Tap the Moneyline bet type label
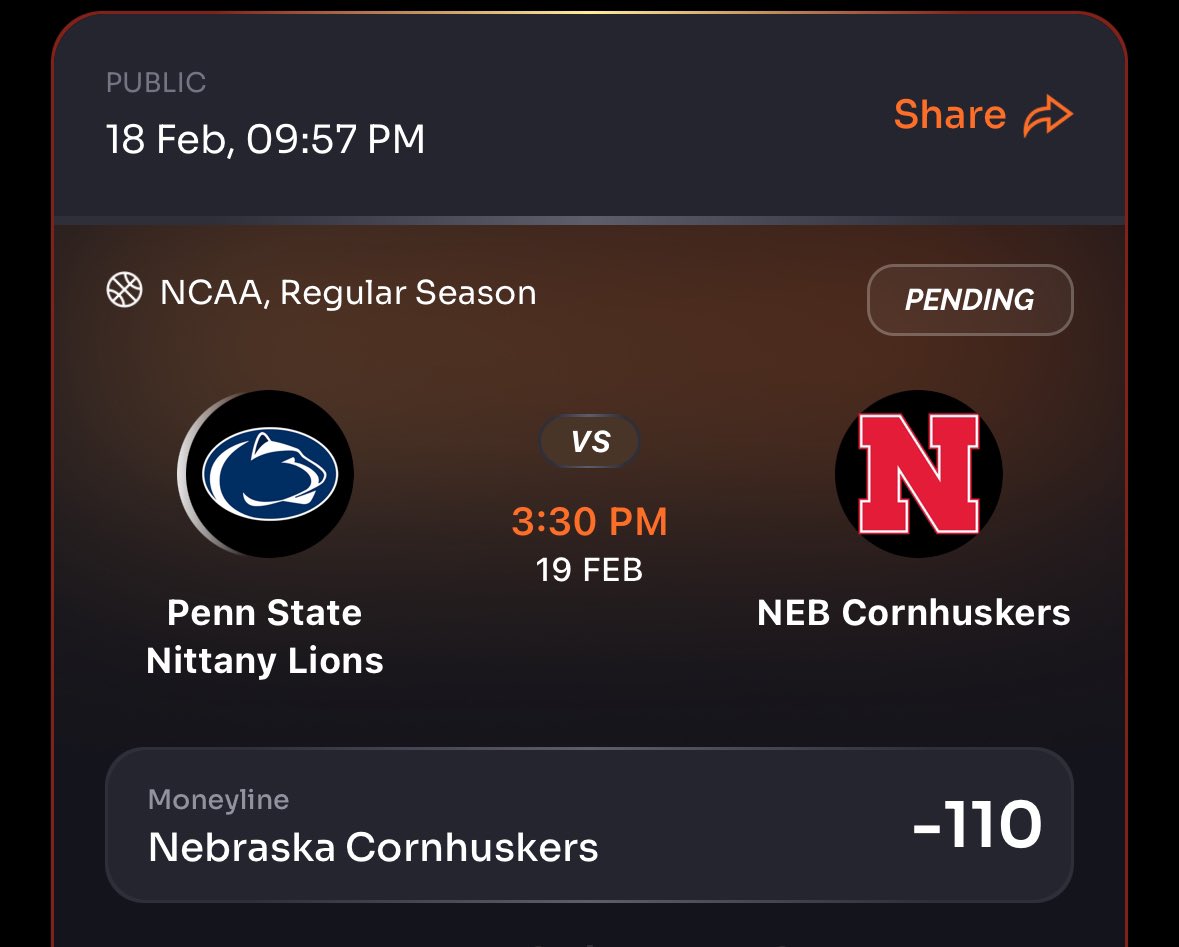Viewport: 1179px width, 947px height. (x=219, y=799)
